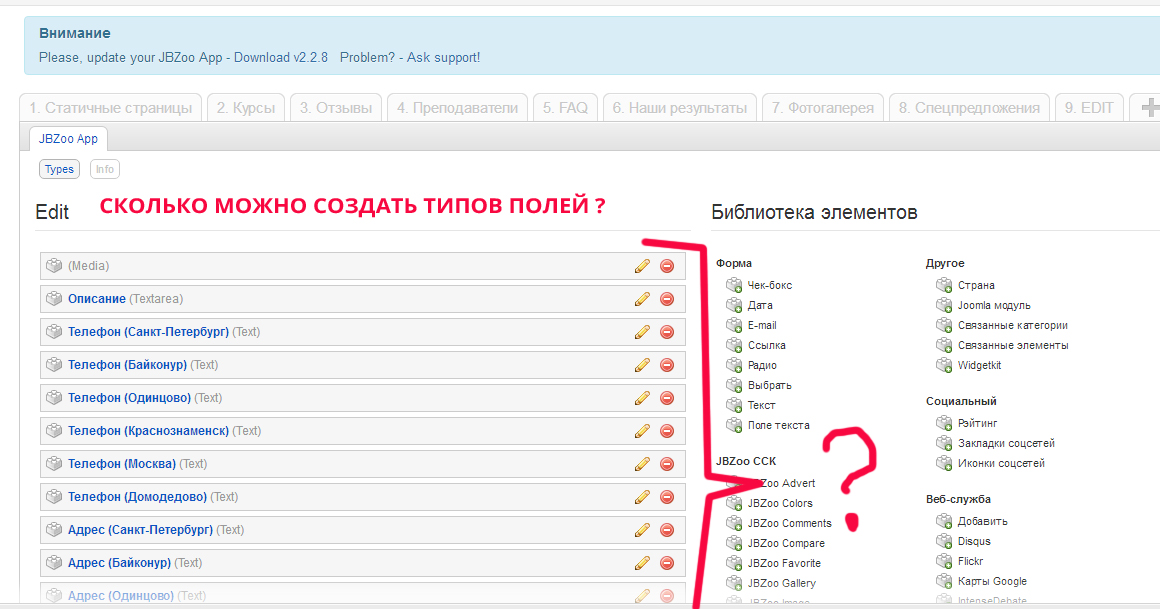The width and height of the screenshot is (1160, 609).
Task: Switch to the Фотогалерея tab
Action: (823, 108)
